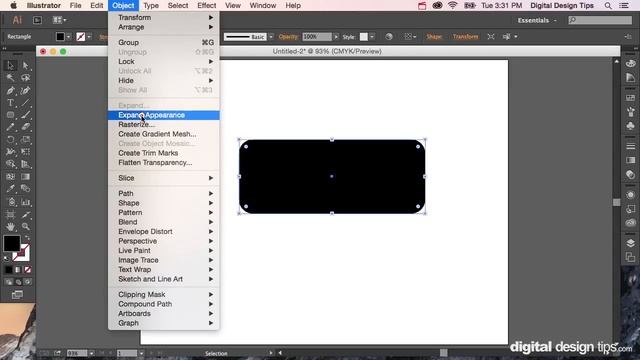Choose Rasterize from the Object menu
Screen dimensions: 640x360
pyautogui.click(x=164, y=124)
